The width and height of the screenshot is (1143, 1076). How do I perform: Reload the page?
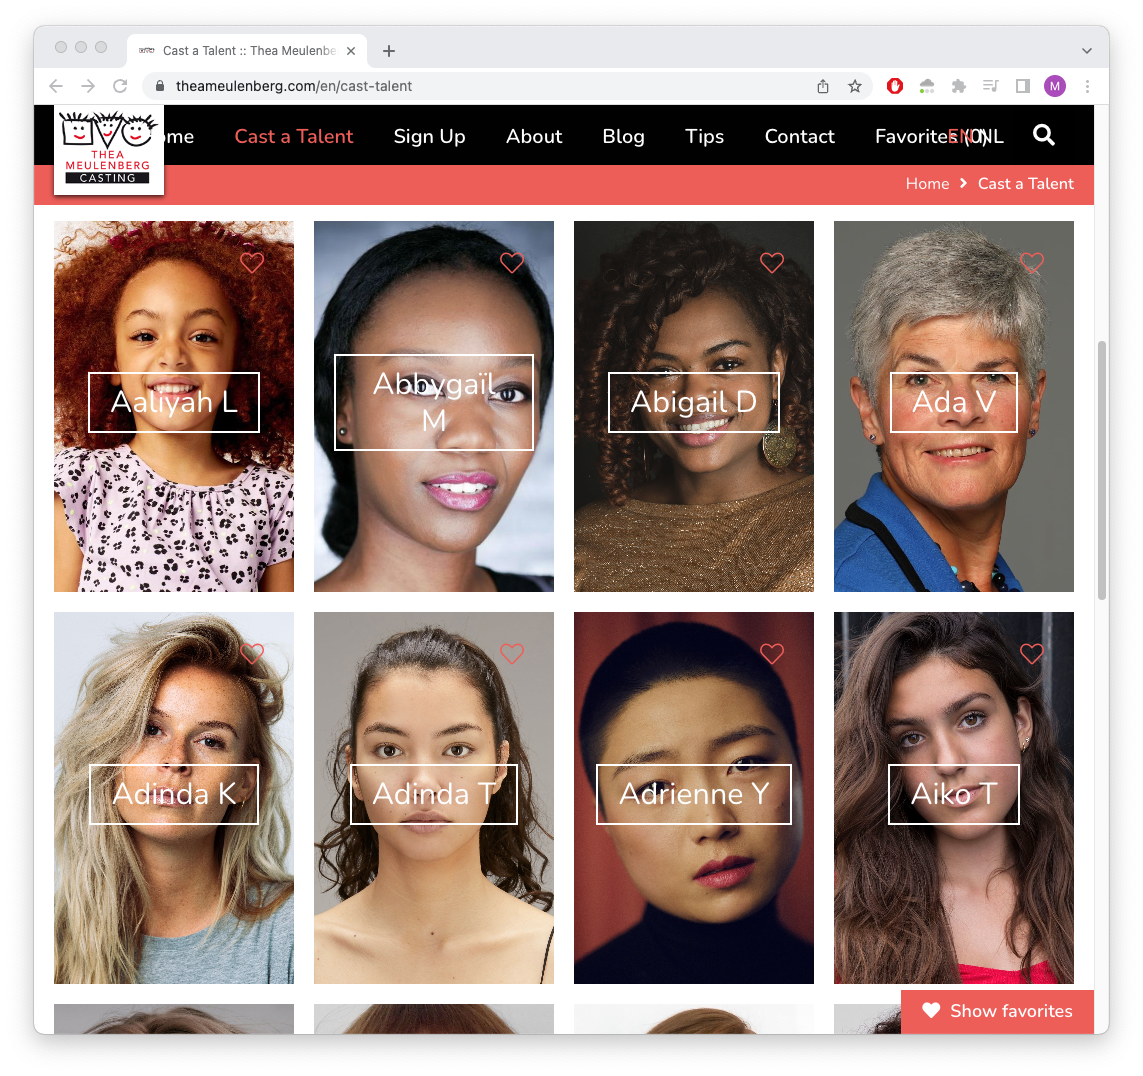120,86
